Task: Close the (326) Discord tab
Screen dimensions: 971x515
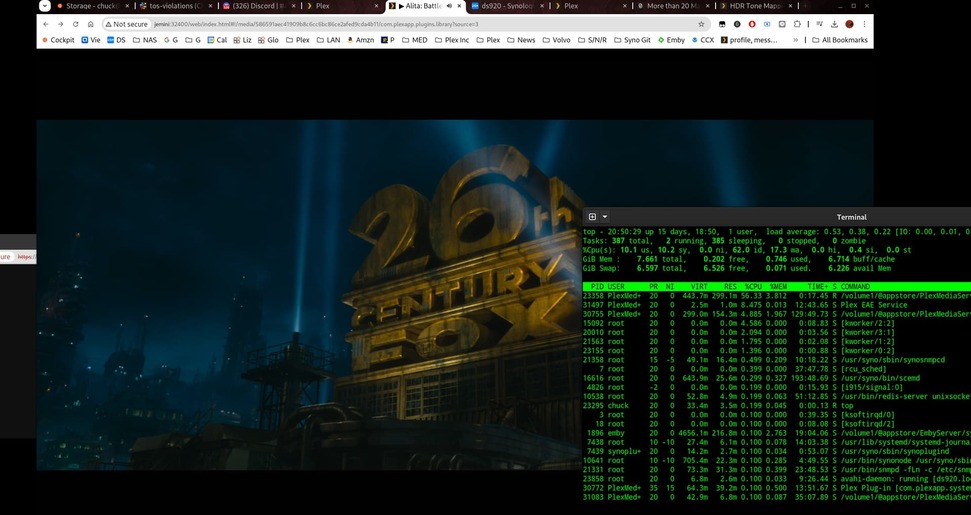Action: coord(293,6)
